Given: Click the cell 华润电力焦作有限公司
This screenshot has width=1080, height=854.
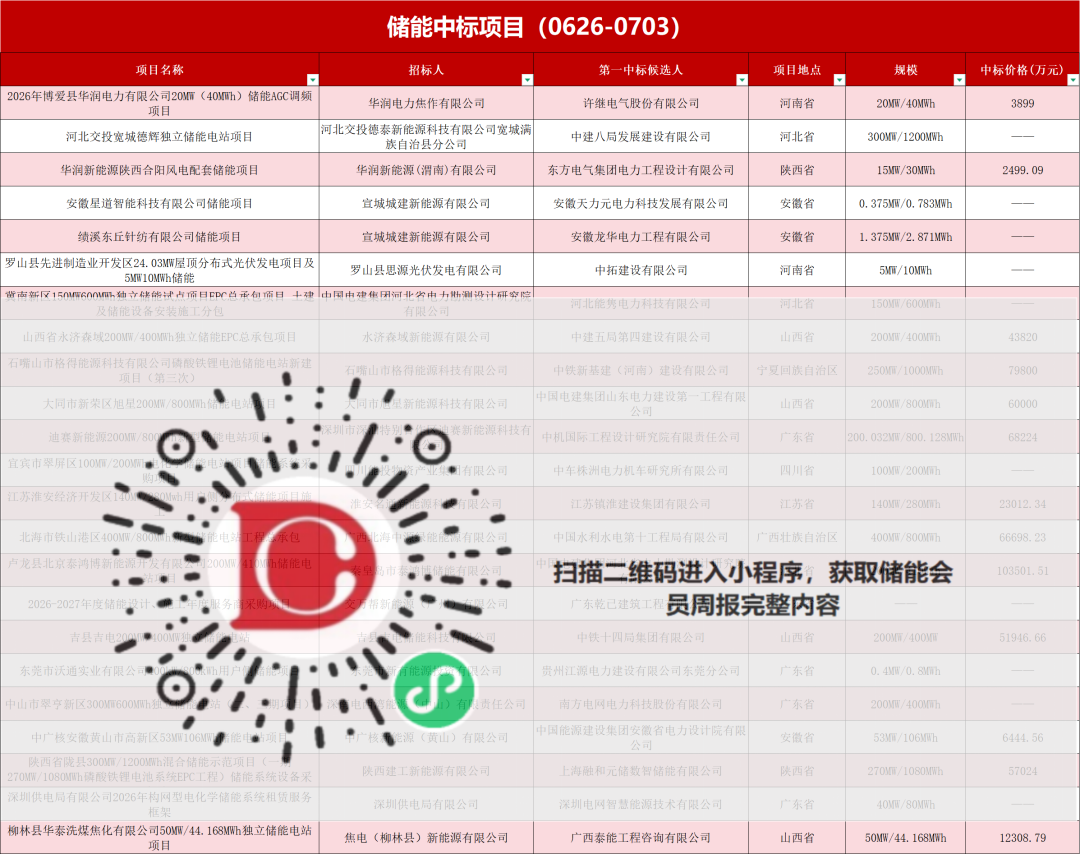Looking at the screenshot, I should coord(426,103).
